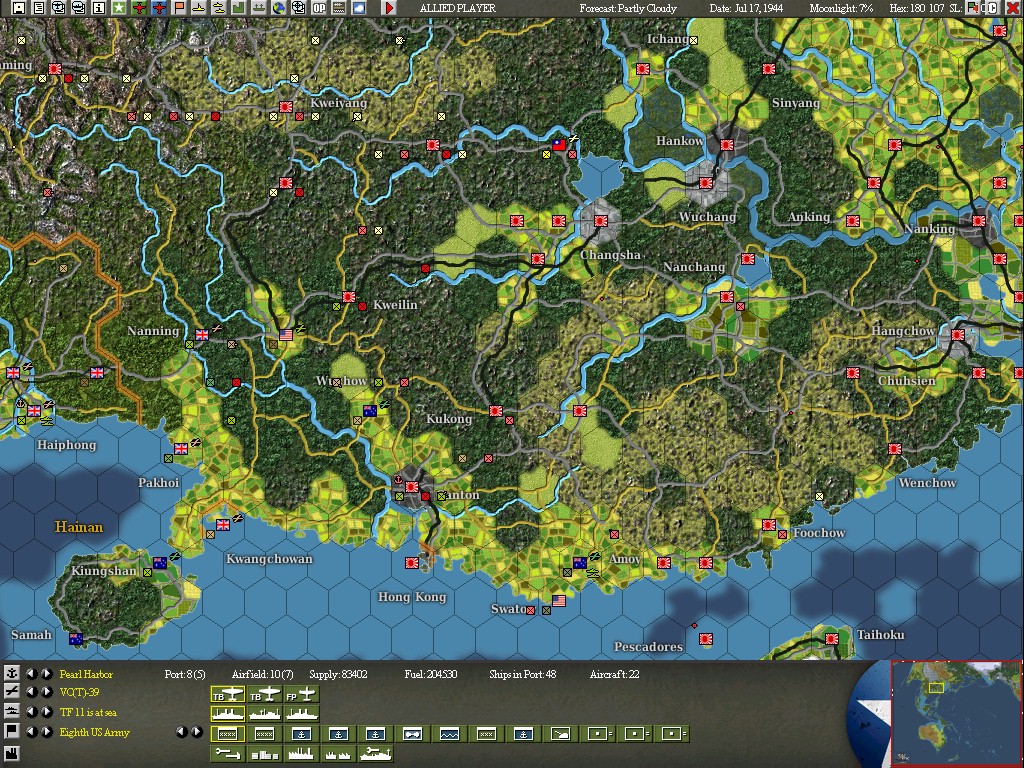Viewport: 1024px width, 768px height.
Task: Click the 'Aircraft: 22' readout
Action: (615, 674)
